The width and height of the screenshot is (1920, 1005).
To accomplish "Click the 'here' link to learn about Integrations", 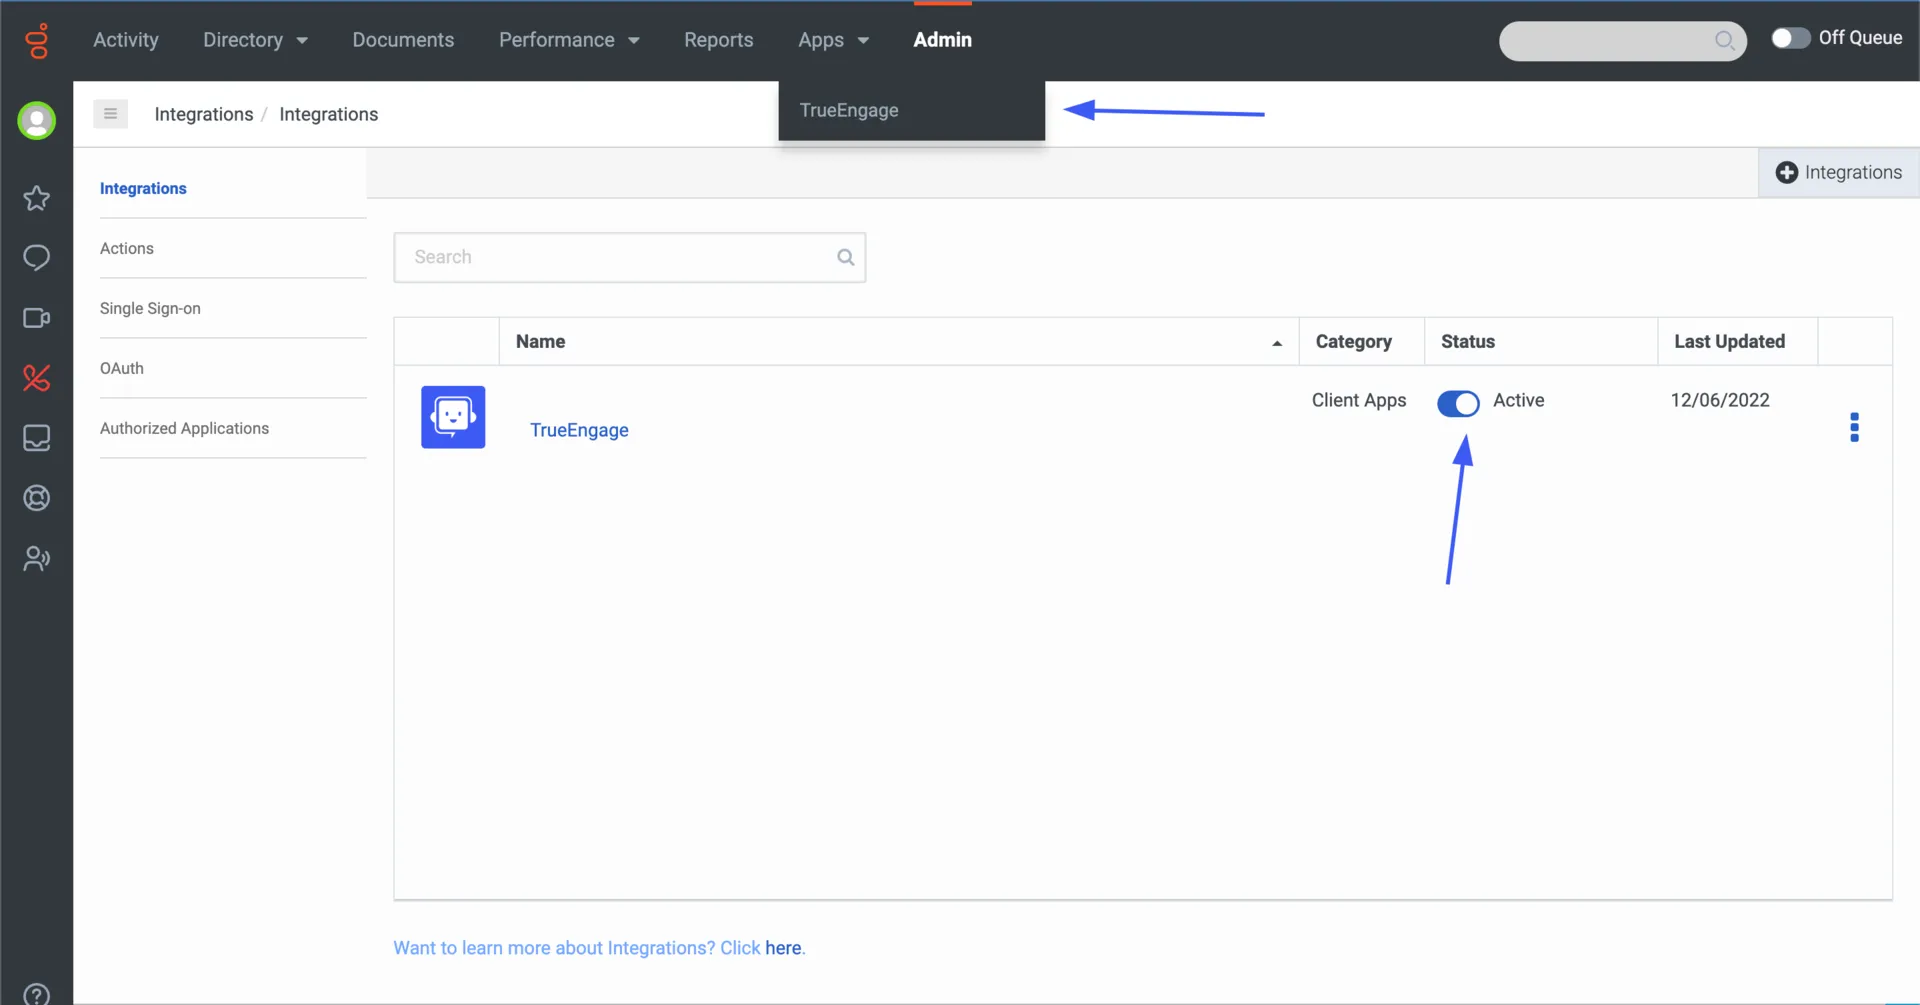I will coord(783,947).
